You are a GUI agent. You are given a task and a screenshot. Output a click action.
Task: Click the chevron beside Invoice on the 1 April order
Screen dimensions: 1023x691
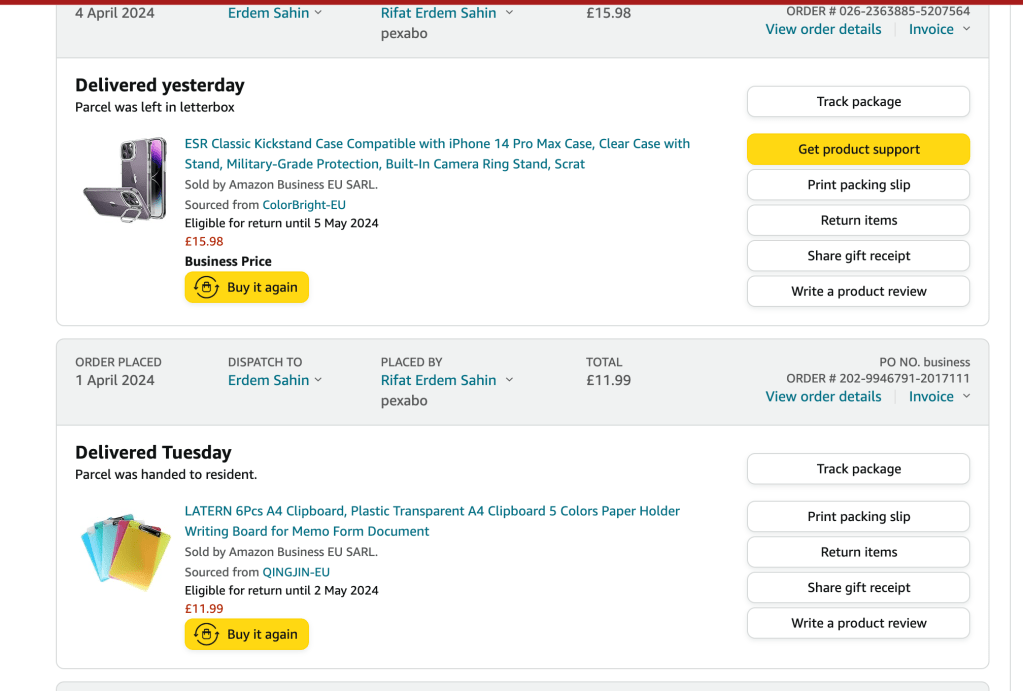coord(966,397)
